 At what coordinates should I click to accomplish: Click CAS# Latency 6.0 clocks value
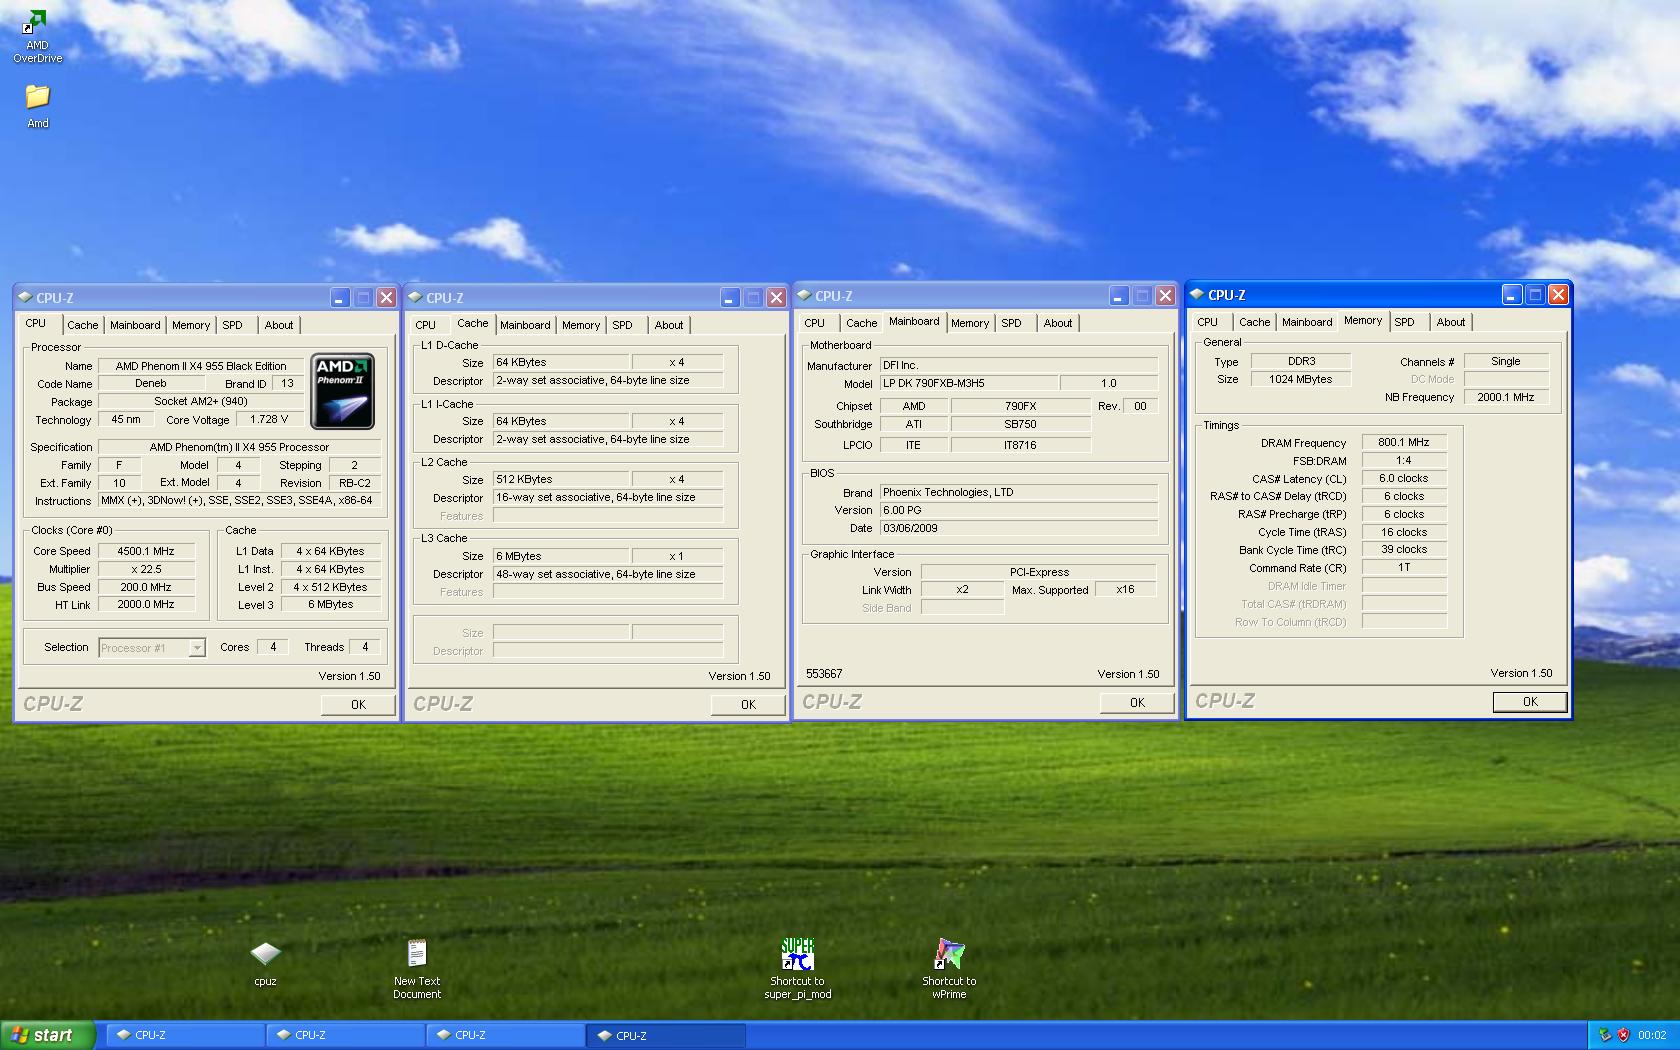click(1404, 478)
